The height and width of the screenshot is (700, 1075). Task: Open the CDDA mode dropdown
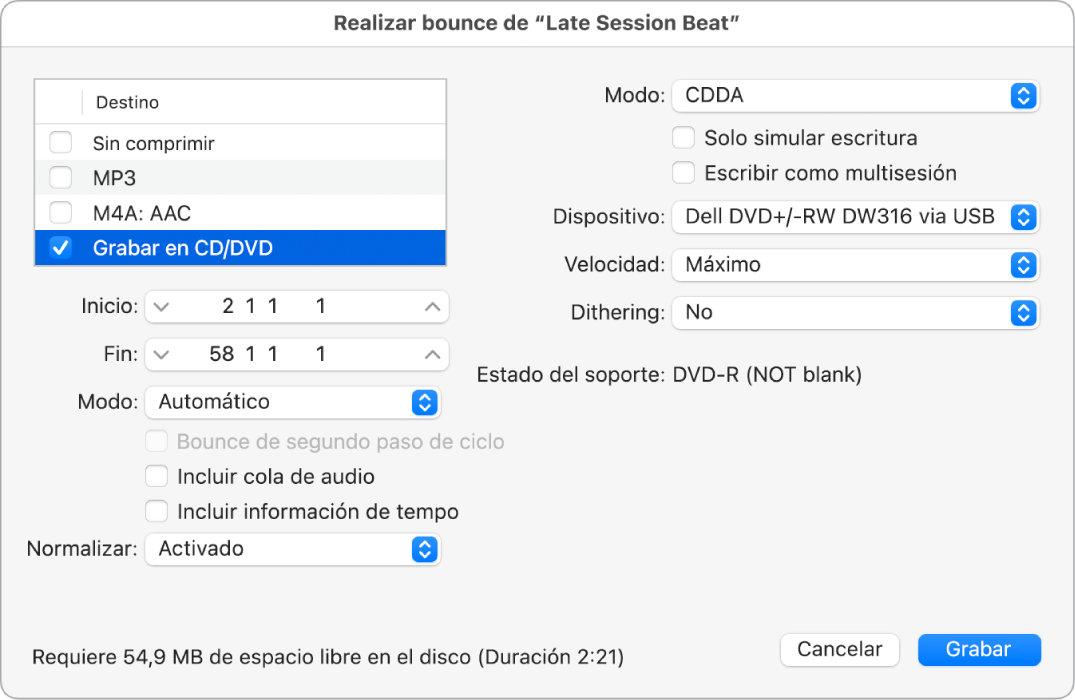[855, 96]
